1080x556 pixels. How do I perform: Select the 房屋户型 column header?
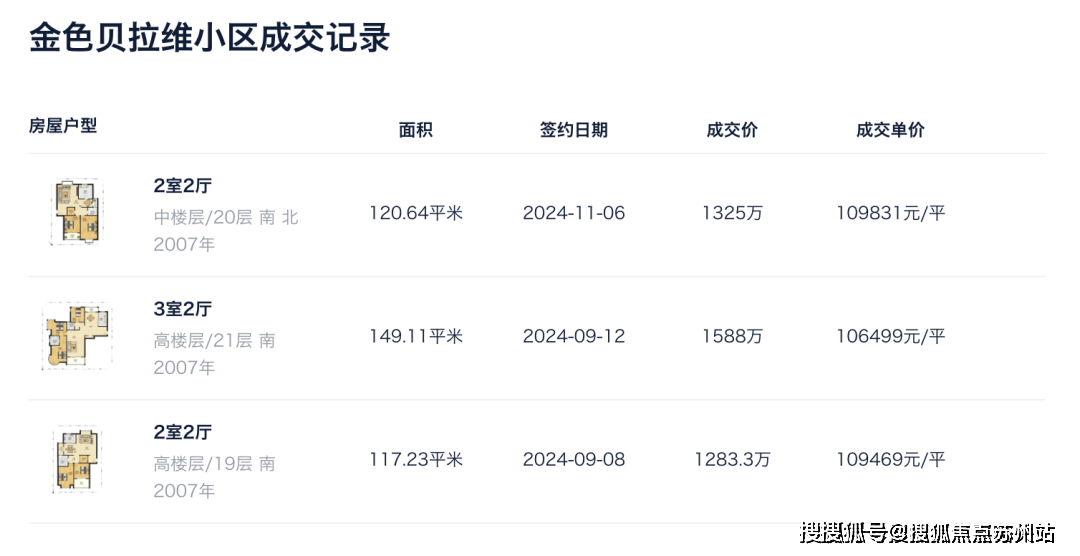(x=63, y=125)
